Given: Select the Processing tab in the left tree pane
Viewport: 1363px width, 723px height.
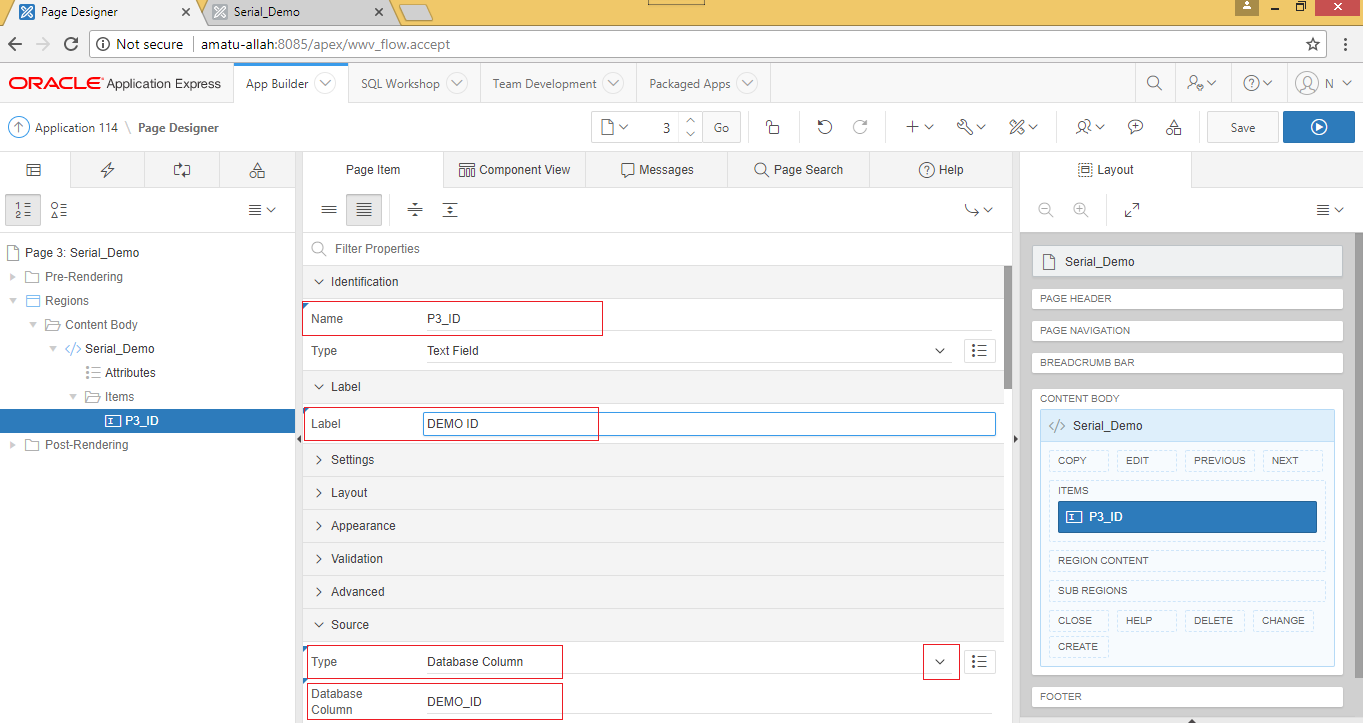Looking at the screenshot, I should click(x=181, y=169).
